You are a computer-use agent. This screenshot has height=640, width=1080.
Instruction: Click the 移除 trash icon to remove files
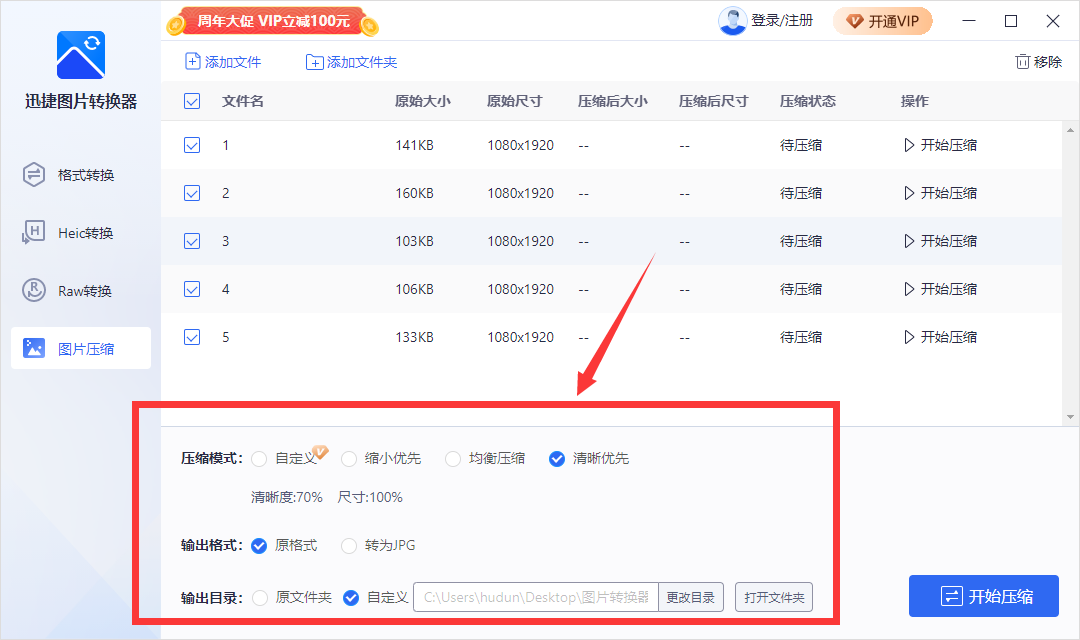click(x=1023, y=61)
